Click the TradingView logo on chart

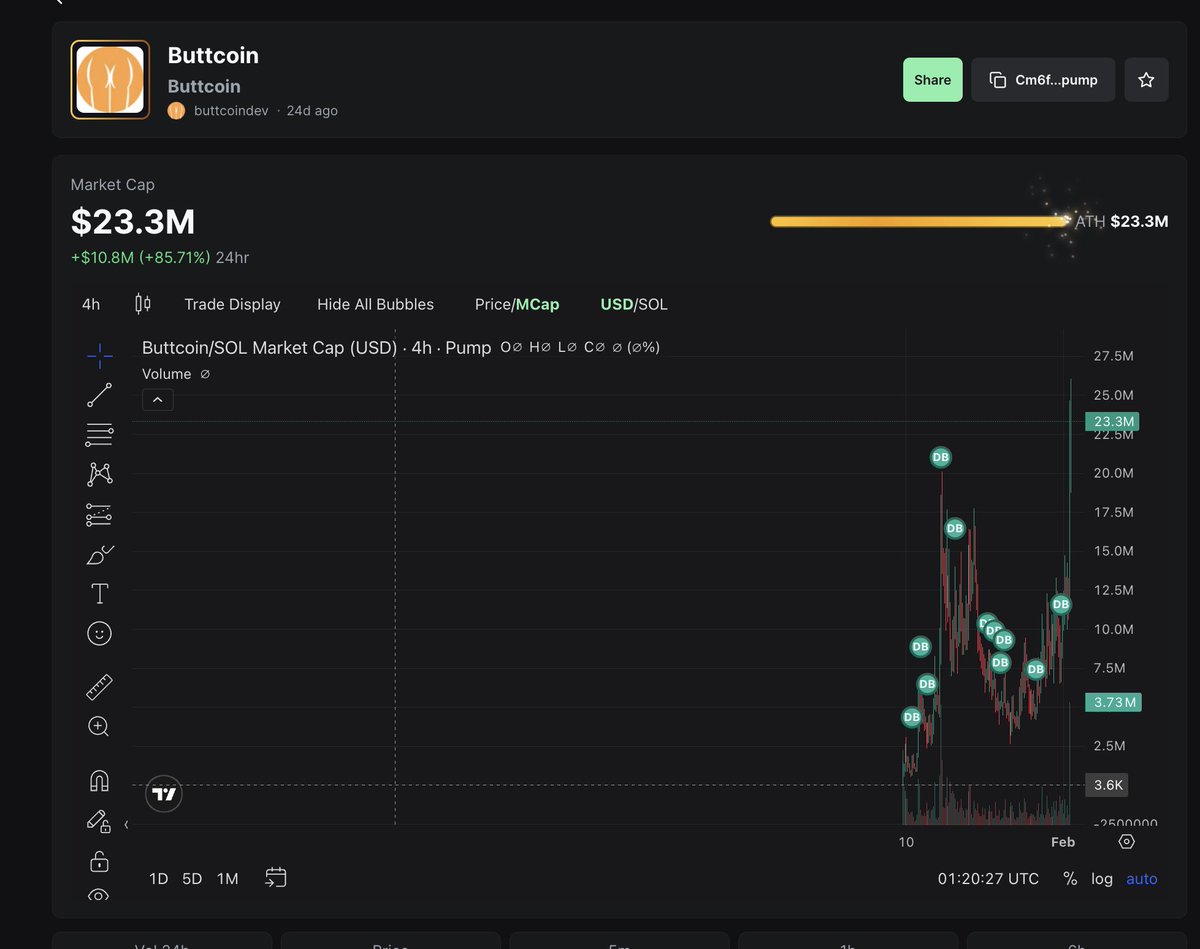[x=164, y=794]
